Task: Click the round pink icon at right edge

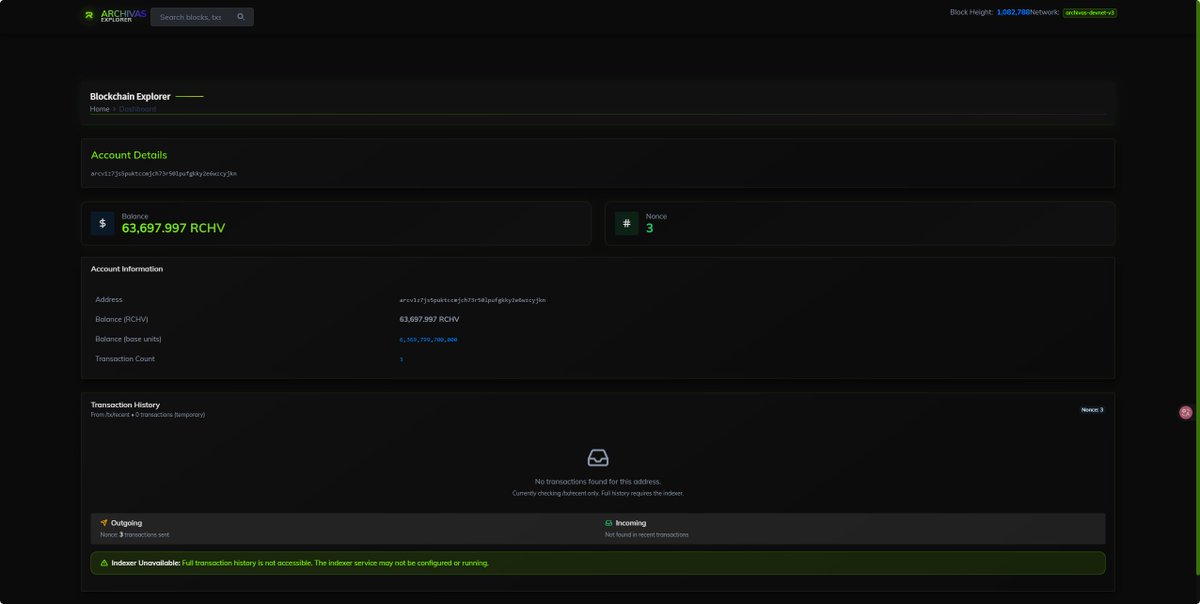Action: [x=1186, y=412]
